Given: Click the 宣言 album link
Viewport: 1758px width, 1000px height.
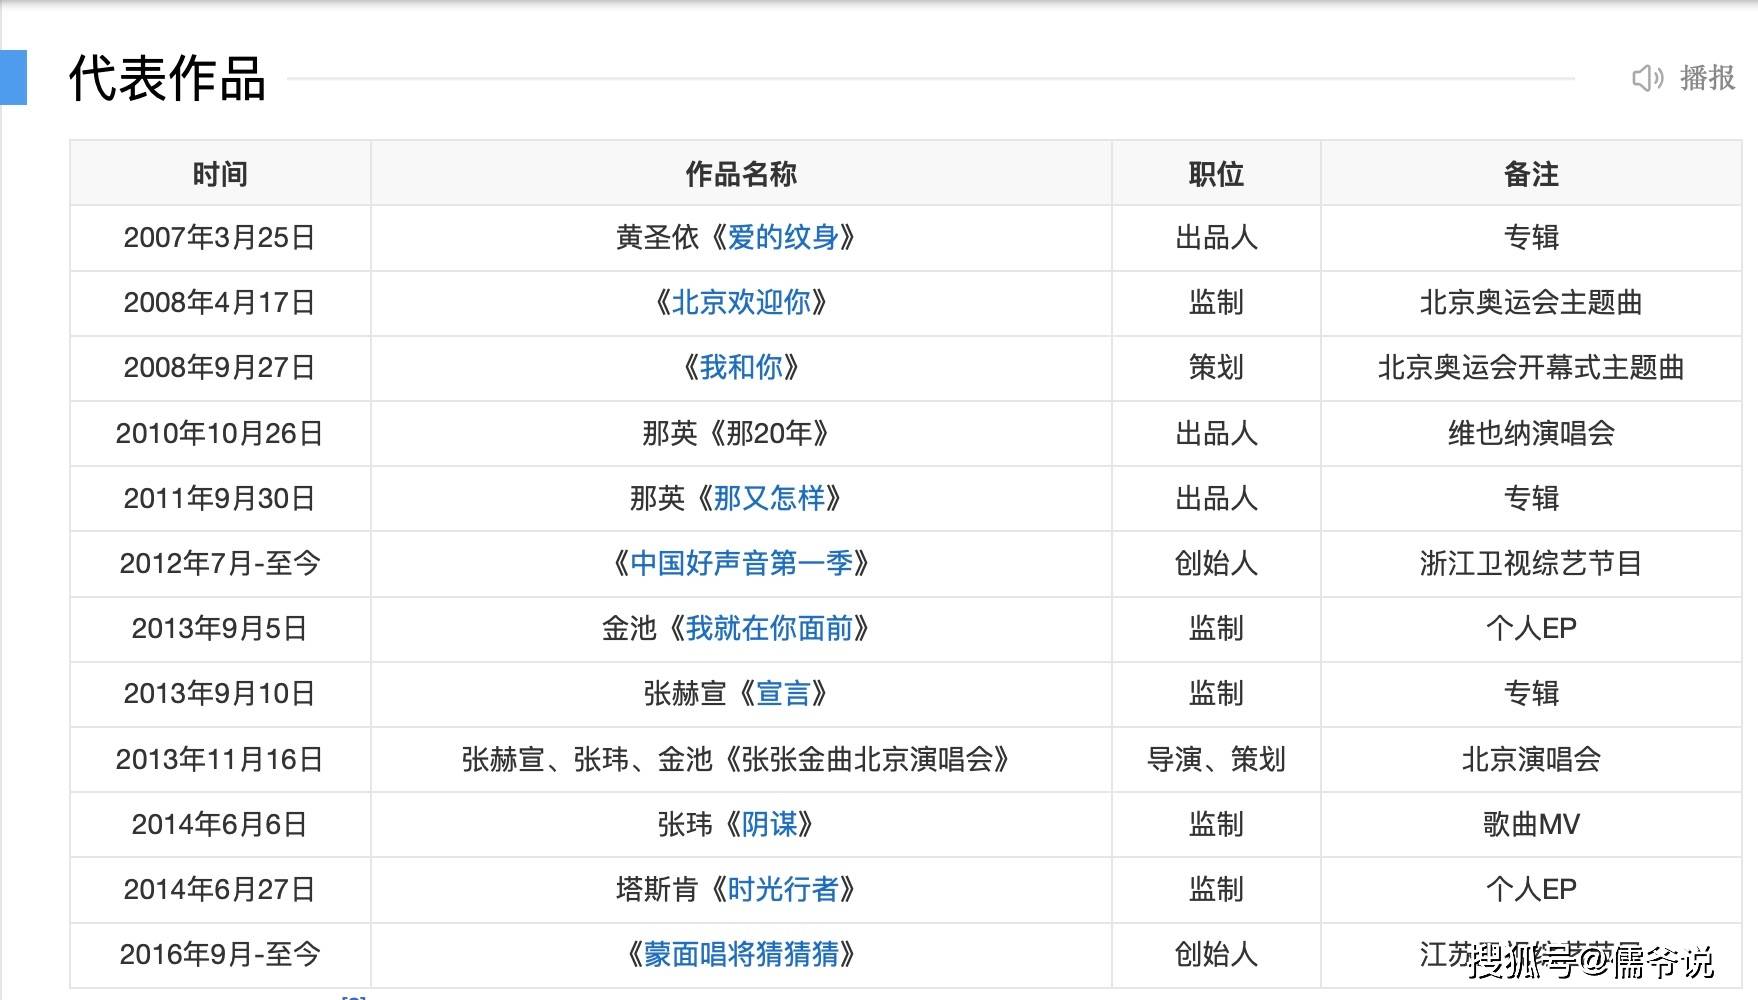Looking at the screenshot, I should click(783, 693).
